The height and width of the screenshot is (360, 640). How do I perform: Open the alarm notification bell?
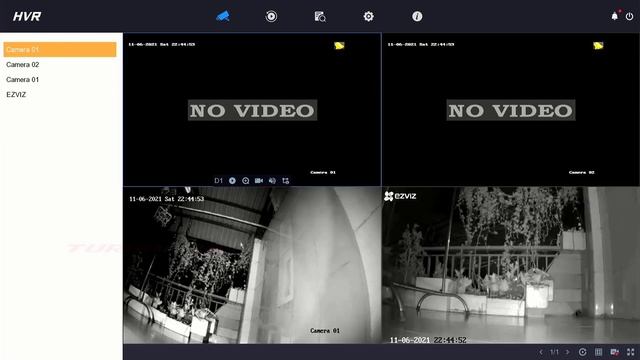(615, 16)
